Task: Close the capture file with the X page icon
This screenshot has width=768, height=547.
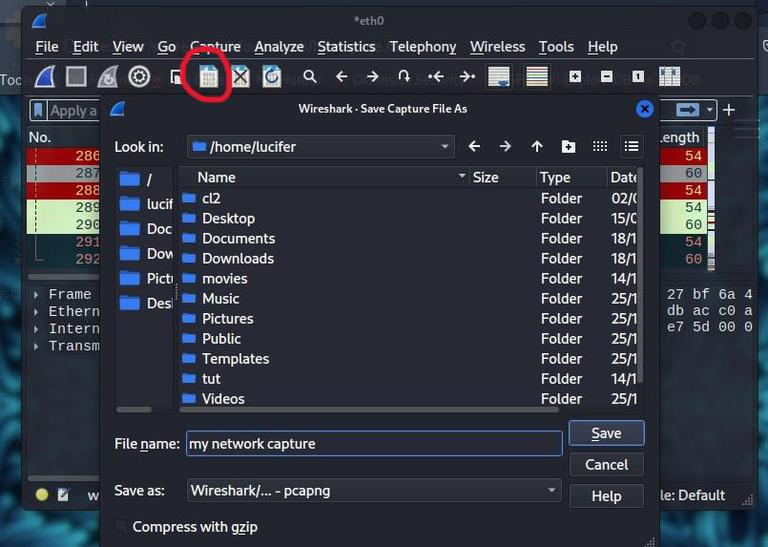Action: [240, 76]
